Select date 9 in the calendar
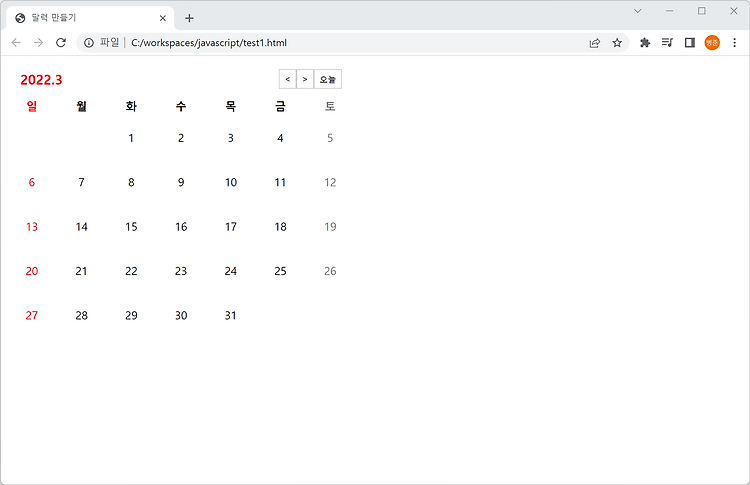The height and width of the screenshot is (485, 750). (181, 182)
